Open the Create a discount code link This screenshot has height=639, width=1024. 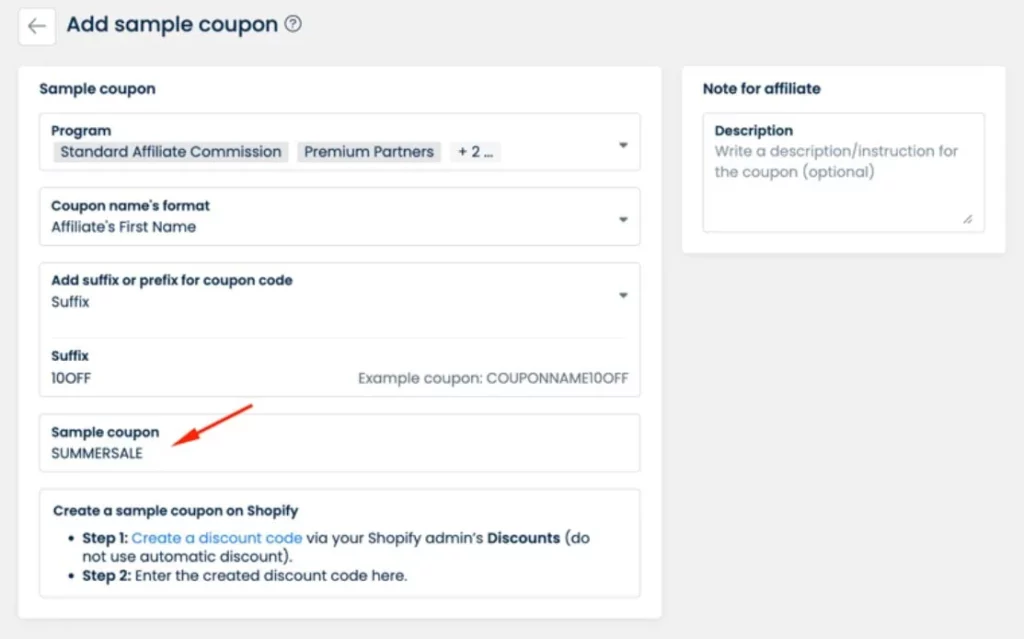(217, 538)
